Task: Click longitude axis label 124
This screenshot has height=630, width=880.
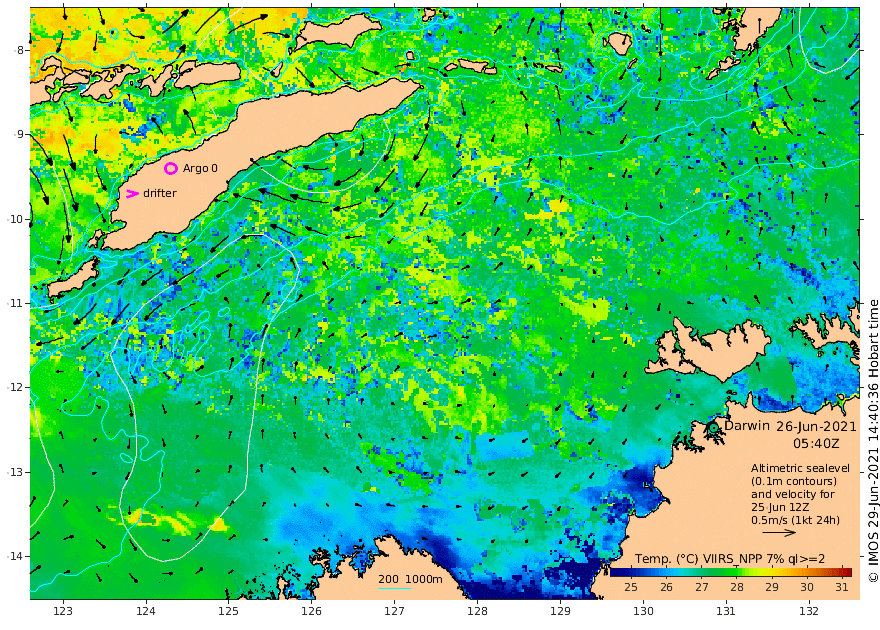Action: (146, 611)
